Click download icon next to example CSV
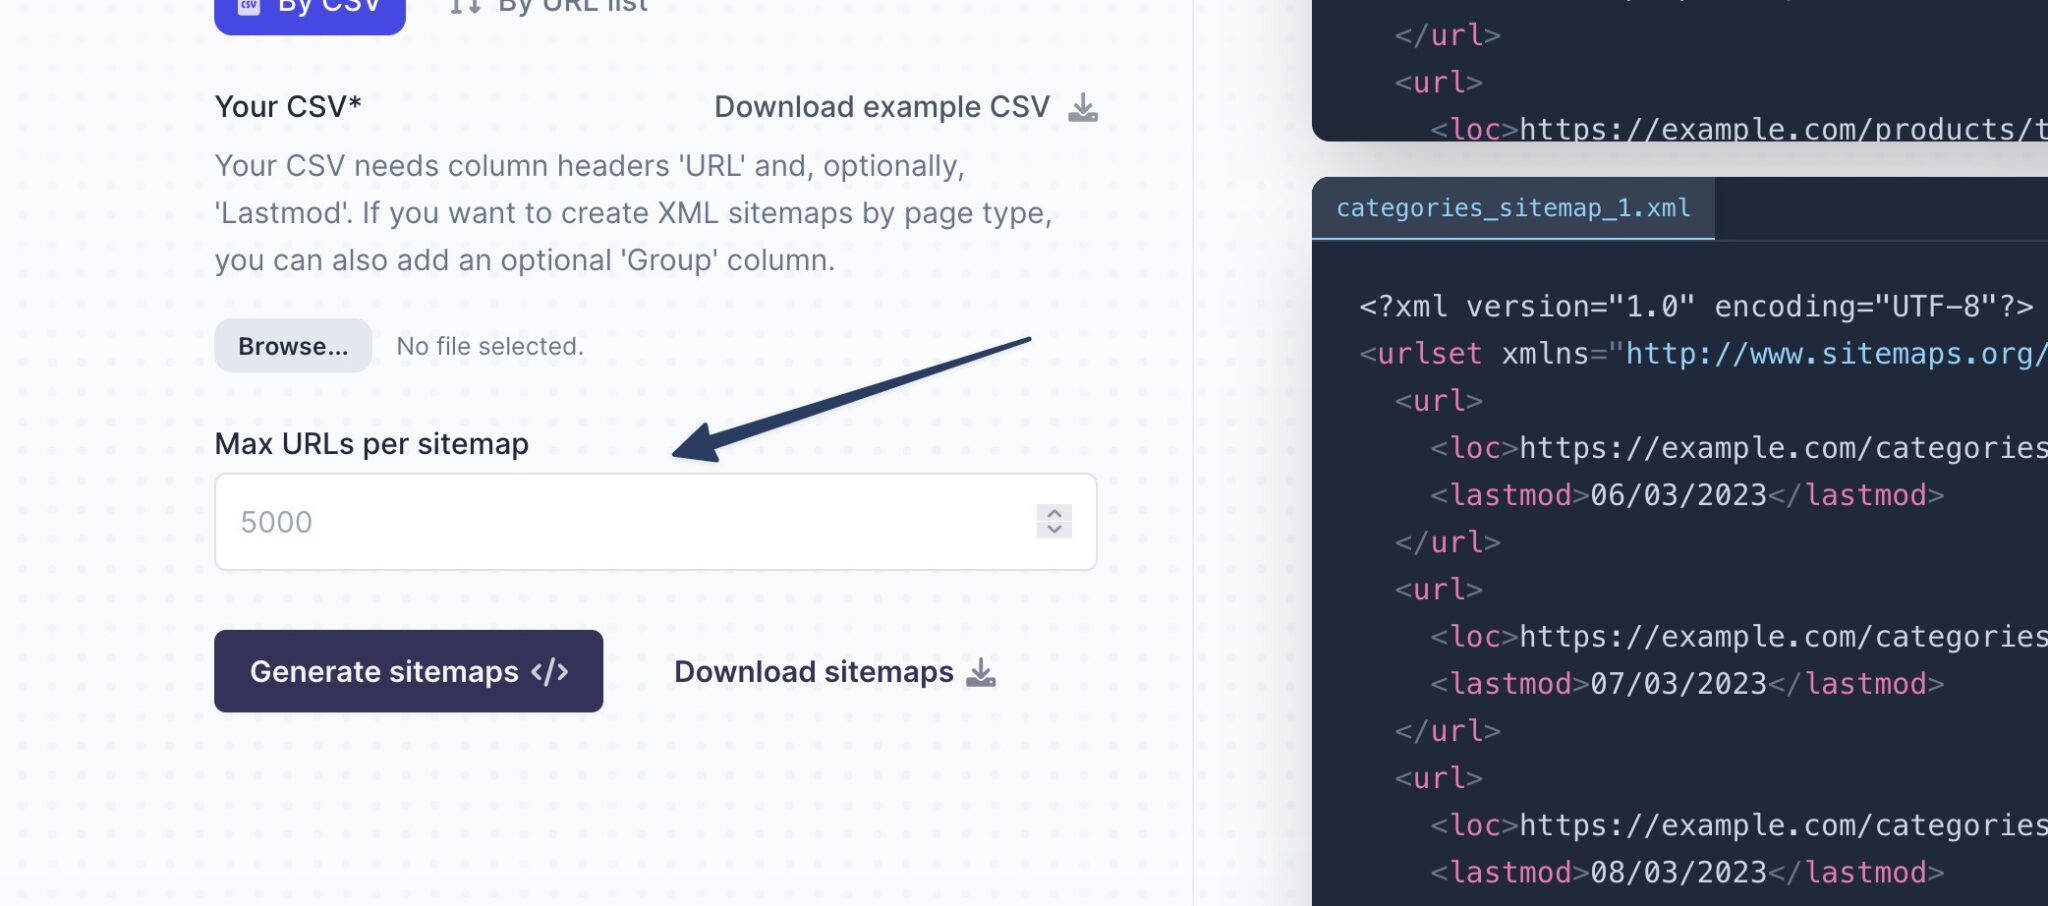This screenshot has width=2048, height=906. 1082,107
